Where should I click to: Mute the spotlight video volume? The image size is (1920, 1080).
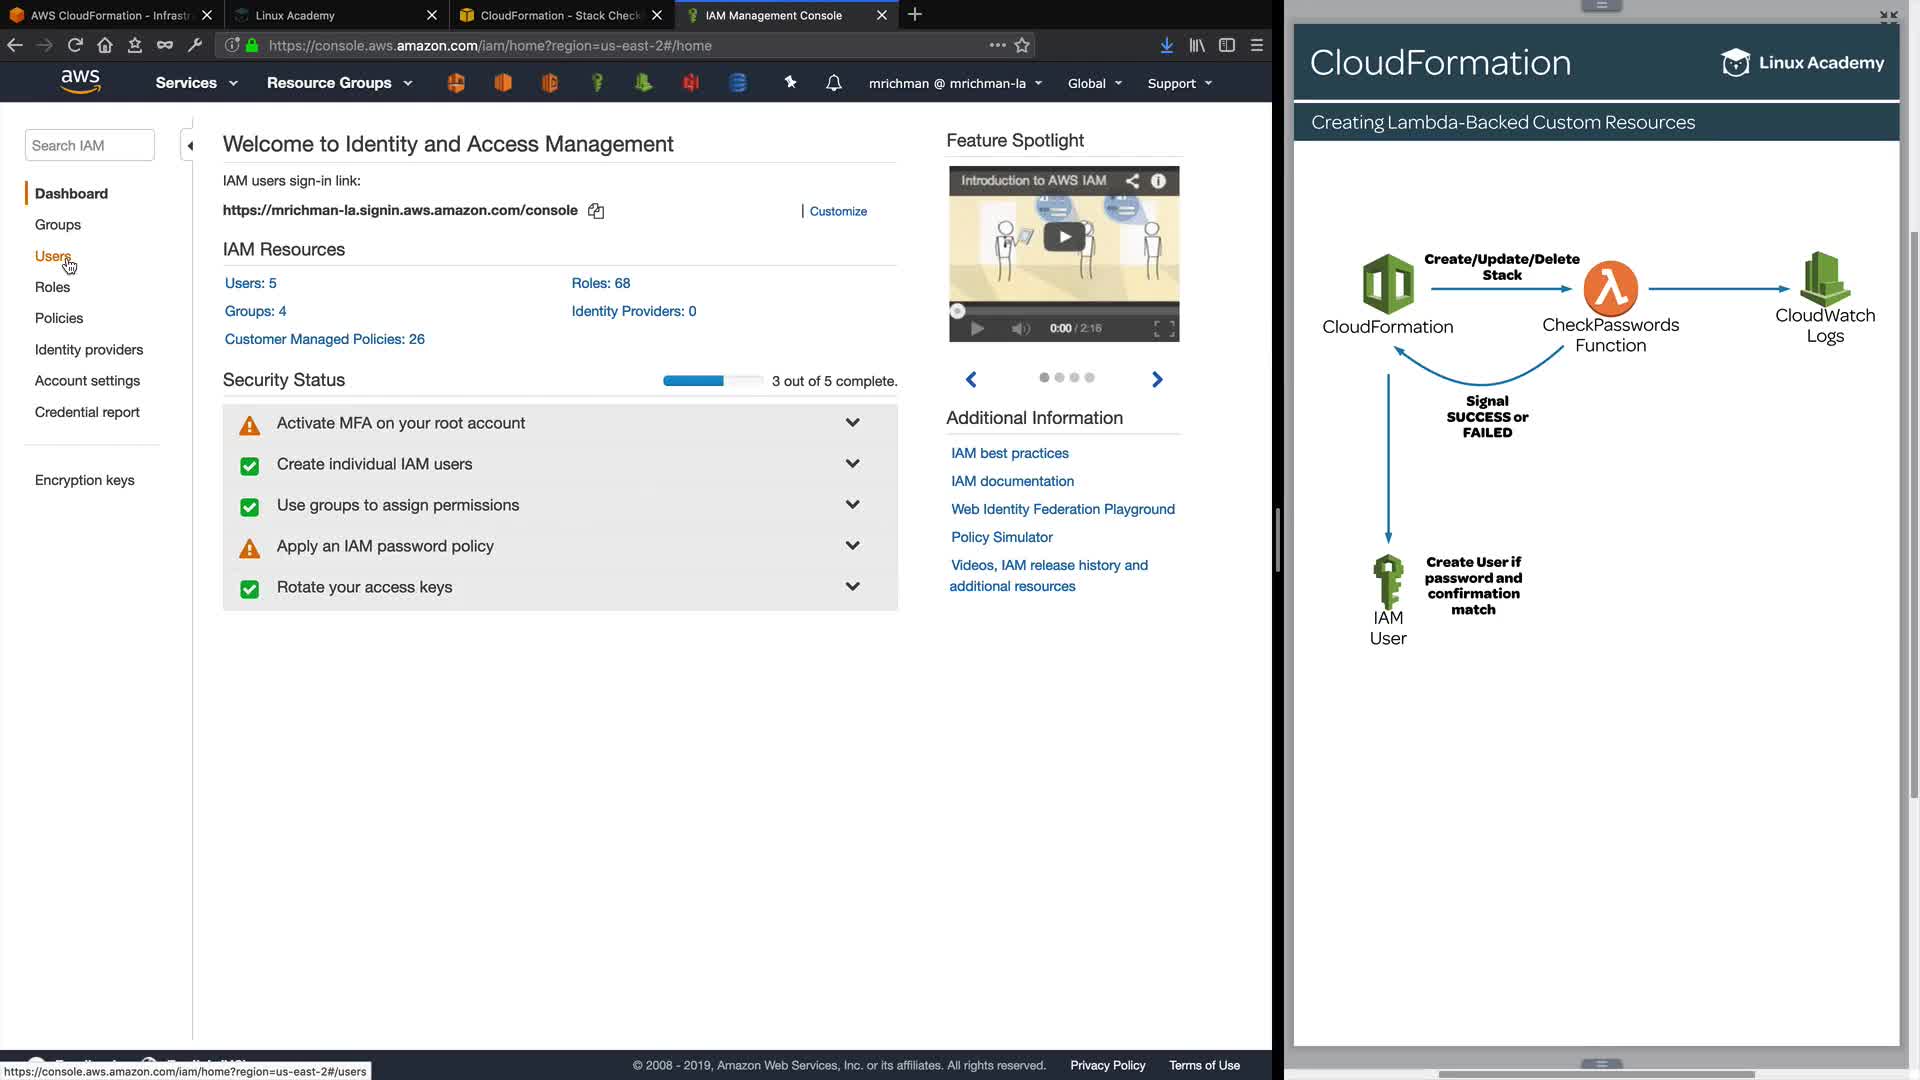tap(1019, 328)
